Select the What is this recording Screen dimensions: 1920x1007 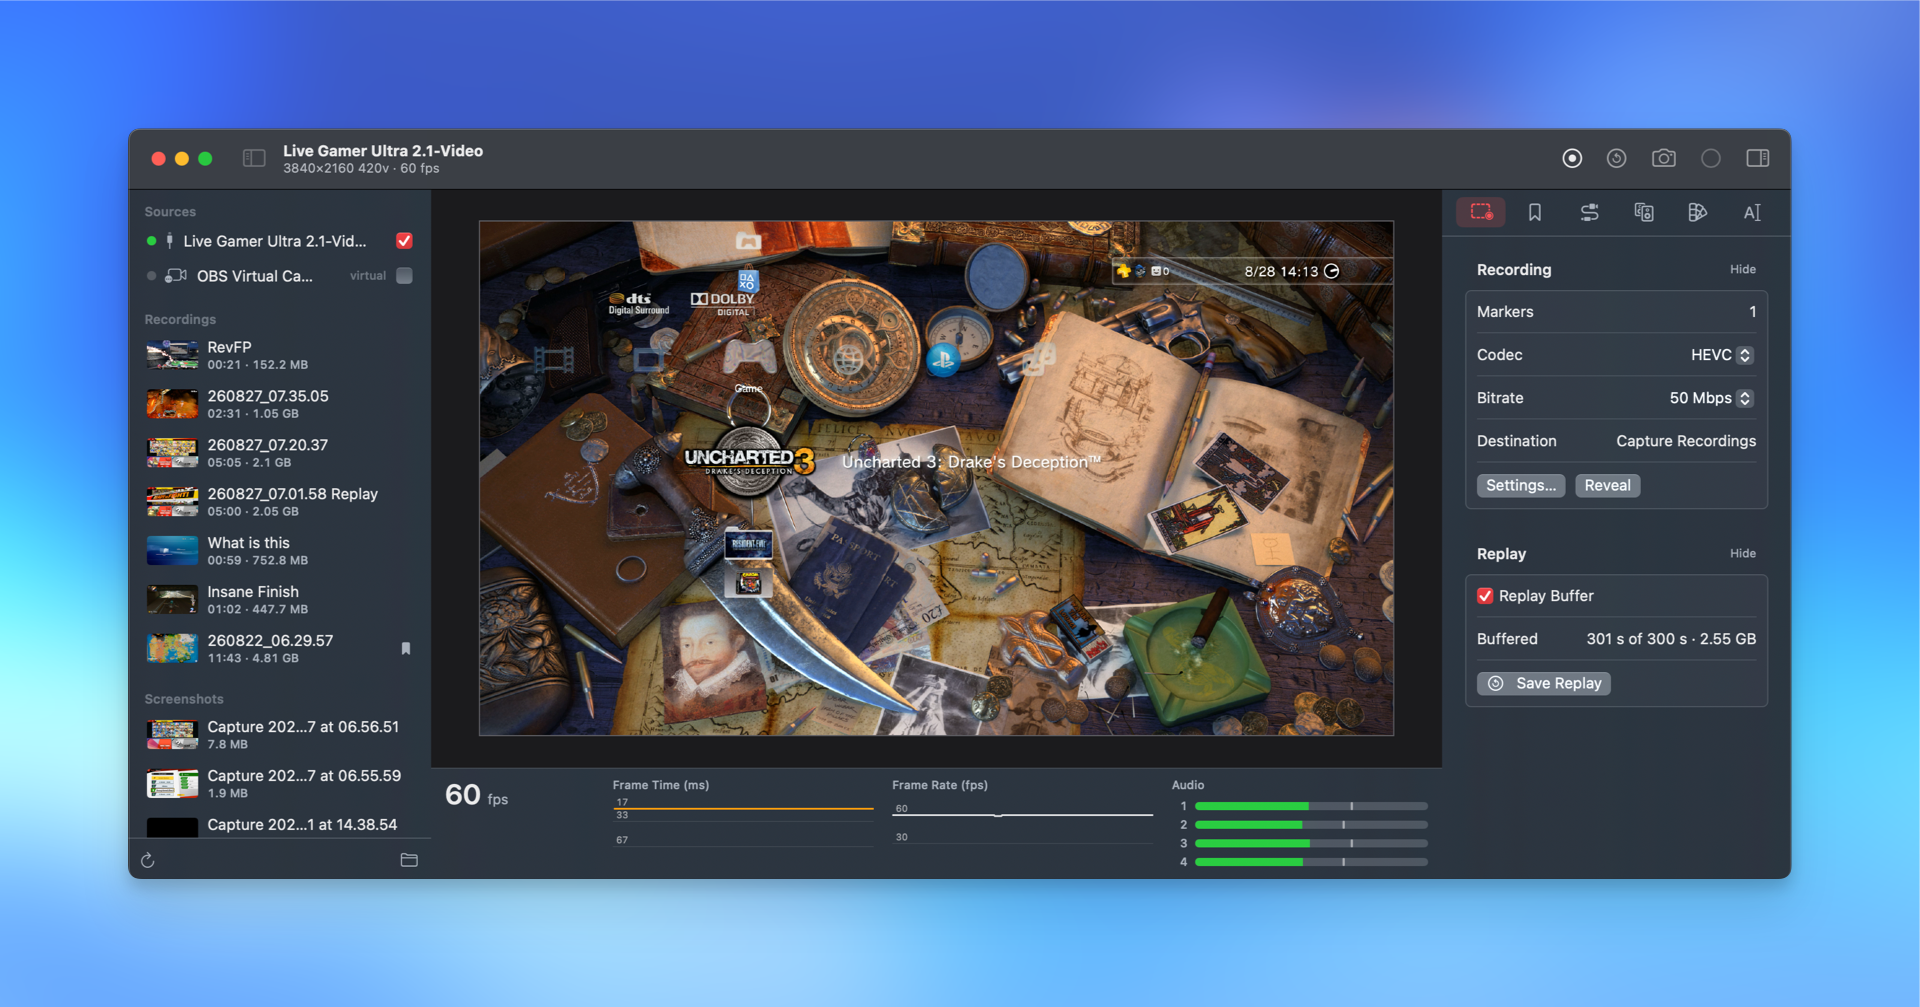click(x=280, y=551)
